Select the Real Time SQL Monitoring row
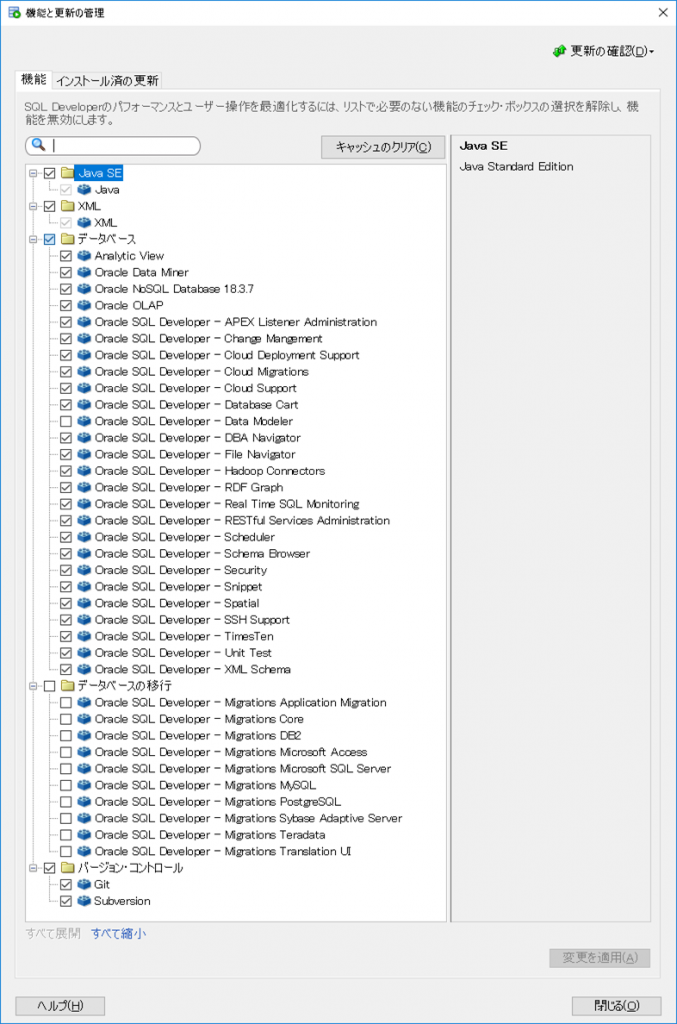This screenshot has height=1024, width=677. pos(227,504)
